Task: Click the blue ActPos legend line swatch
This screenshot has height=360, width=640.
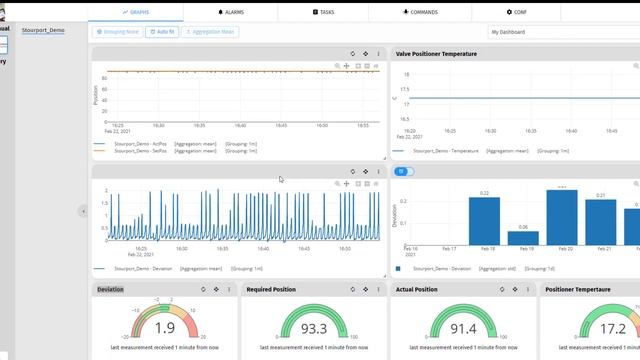Action: [99, 144]
